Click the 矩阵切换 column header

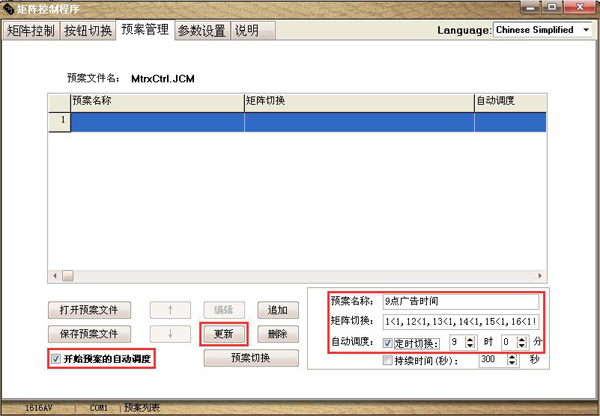[359, 103]
